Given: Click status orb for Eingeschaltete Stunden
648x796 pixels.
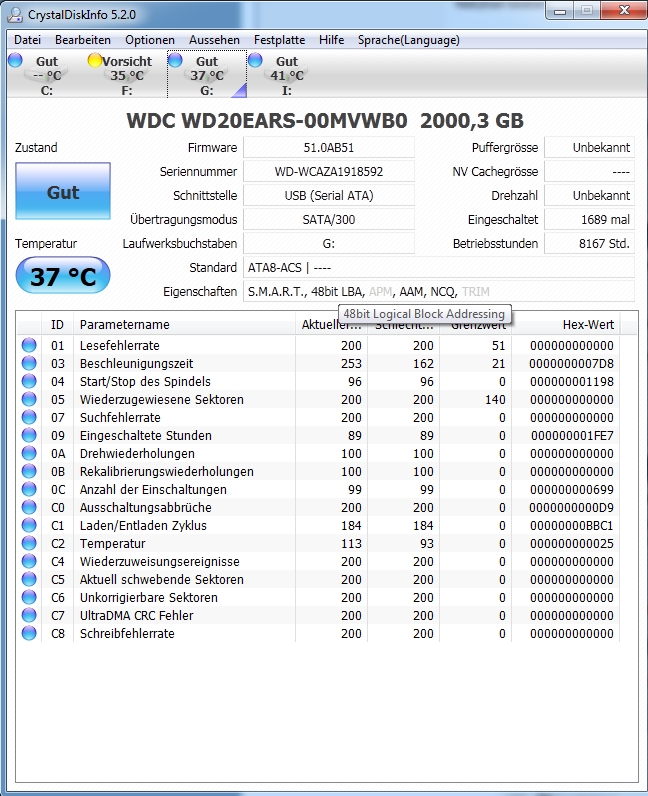Looking at the screenshot, I should pyautogui.click(x=29, y=435).
